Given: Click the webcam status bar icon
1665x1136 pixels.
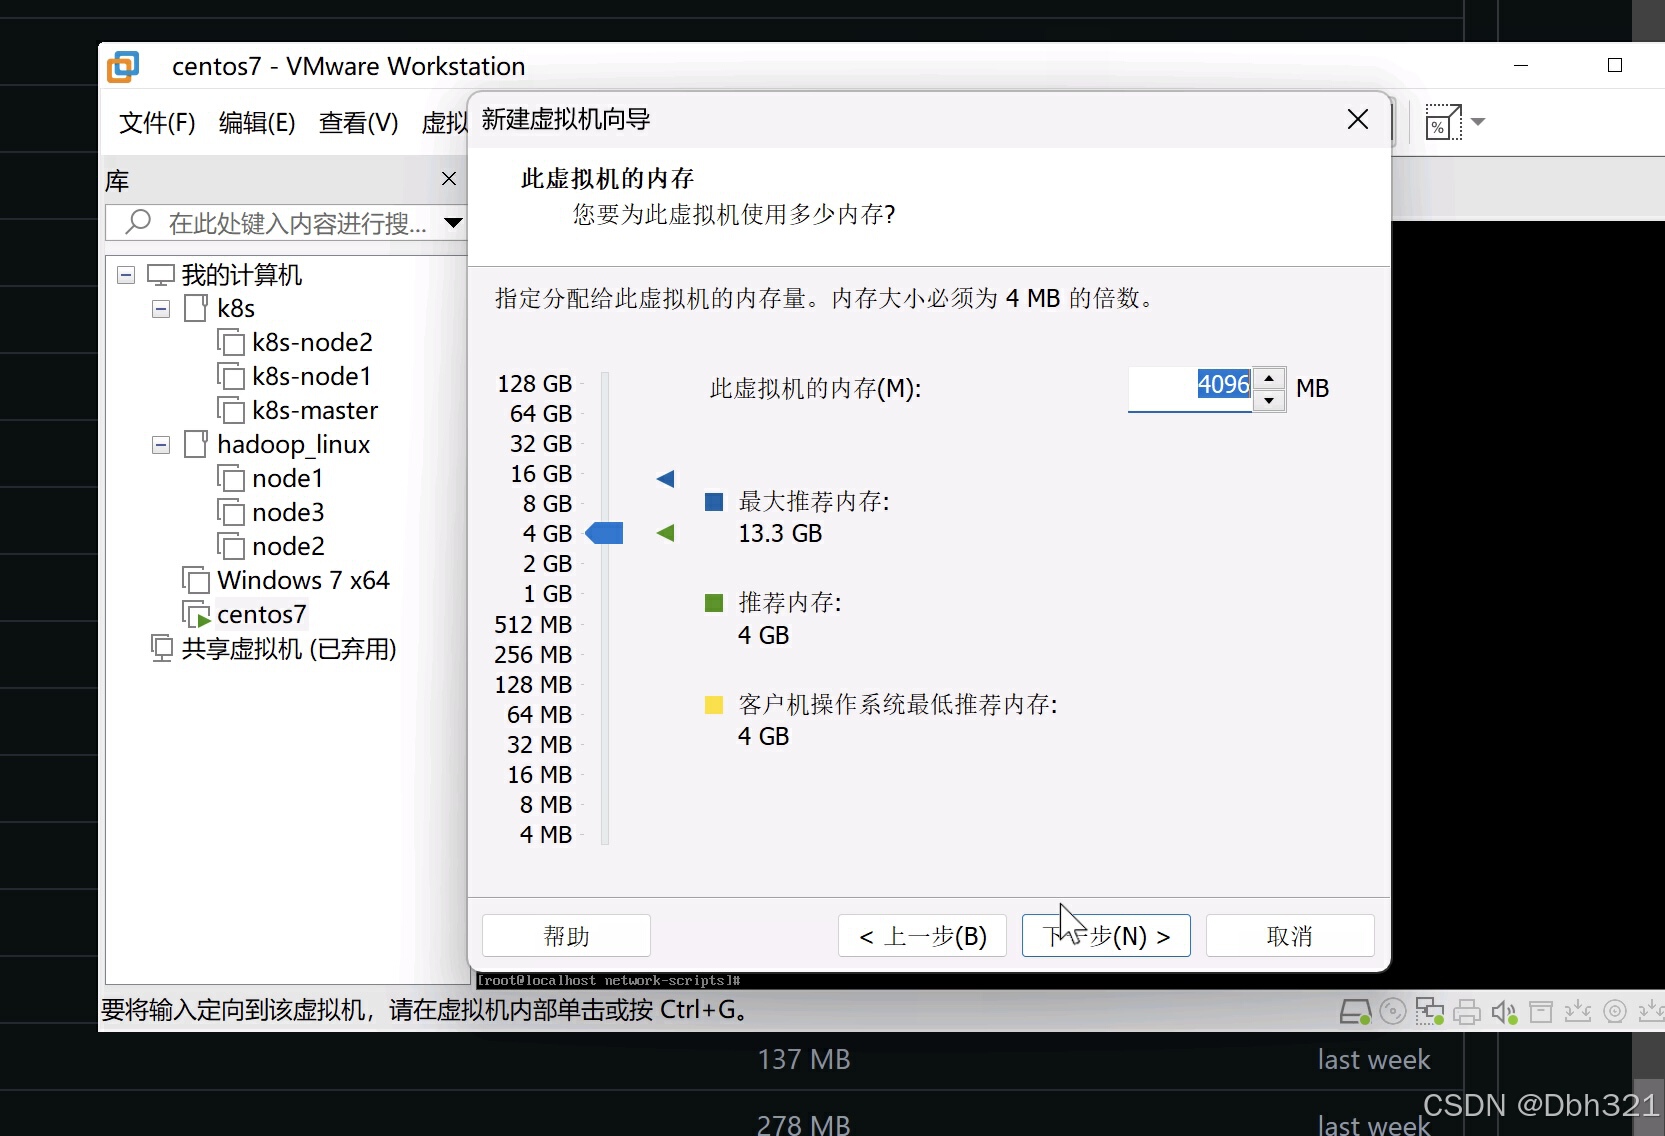Looking at the screenshot, I should 1615,1011.
